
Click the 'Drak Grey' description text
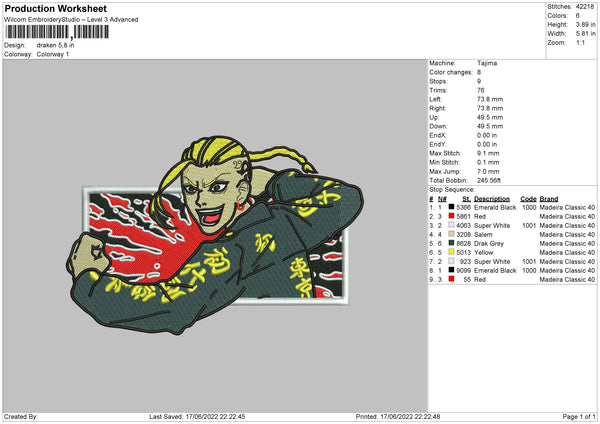(x=489, y=243)
